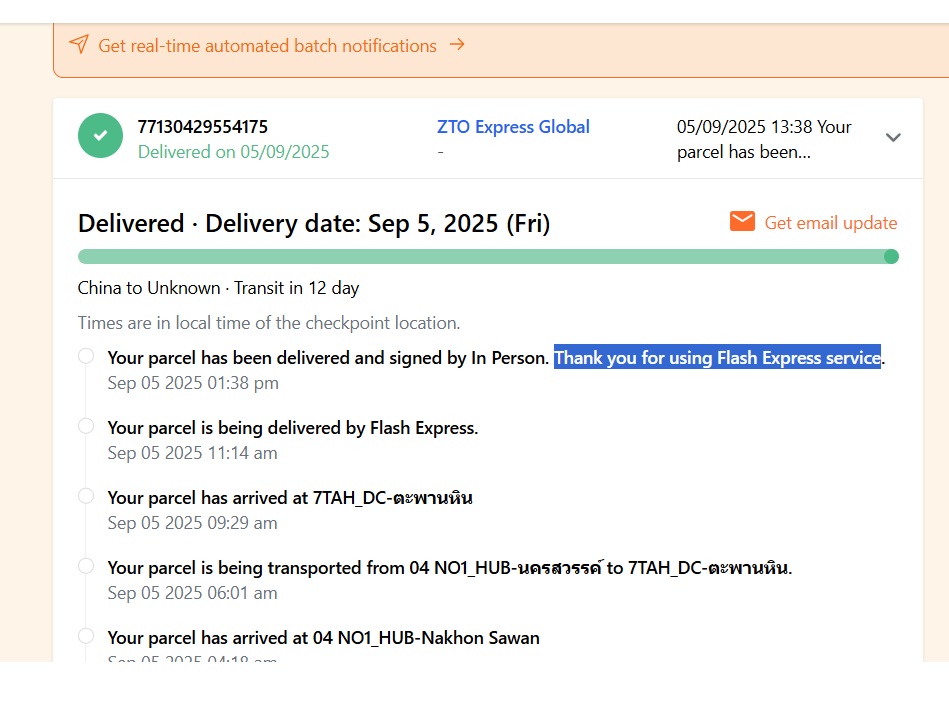Collapse the tracking details chevron

tap(893, 138)
